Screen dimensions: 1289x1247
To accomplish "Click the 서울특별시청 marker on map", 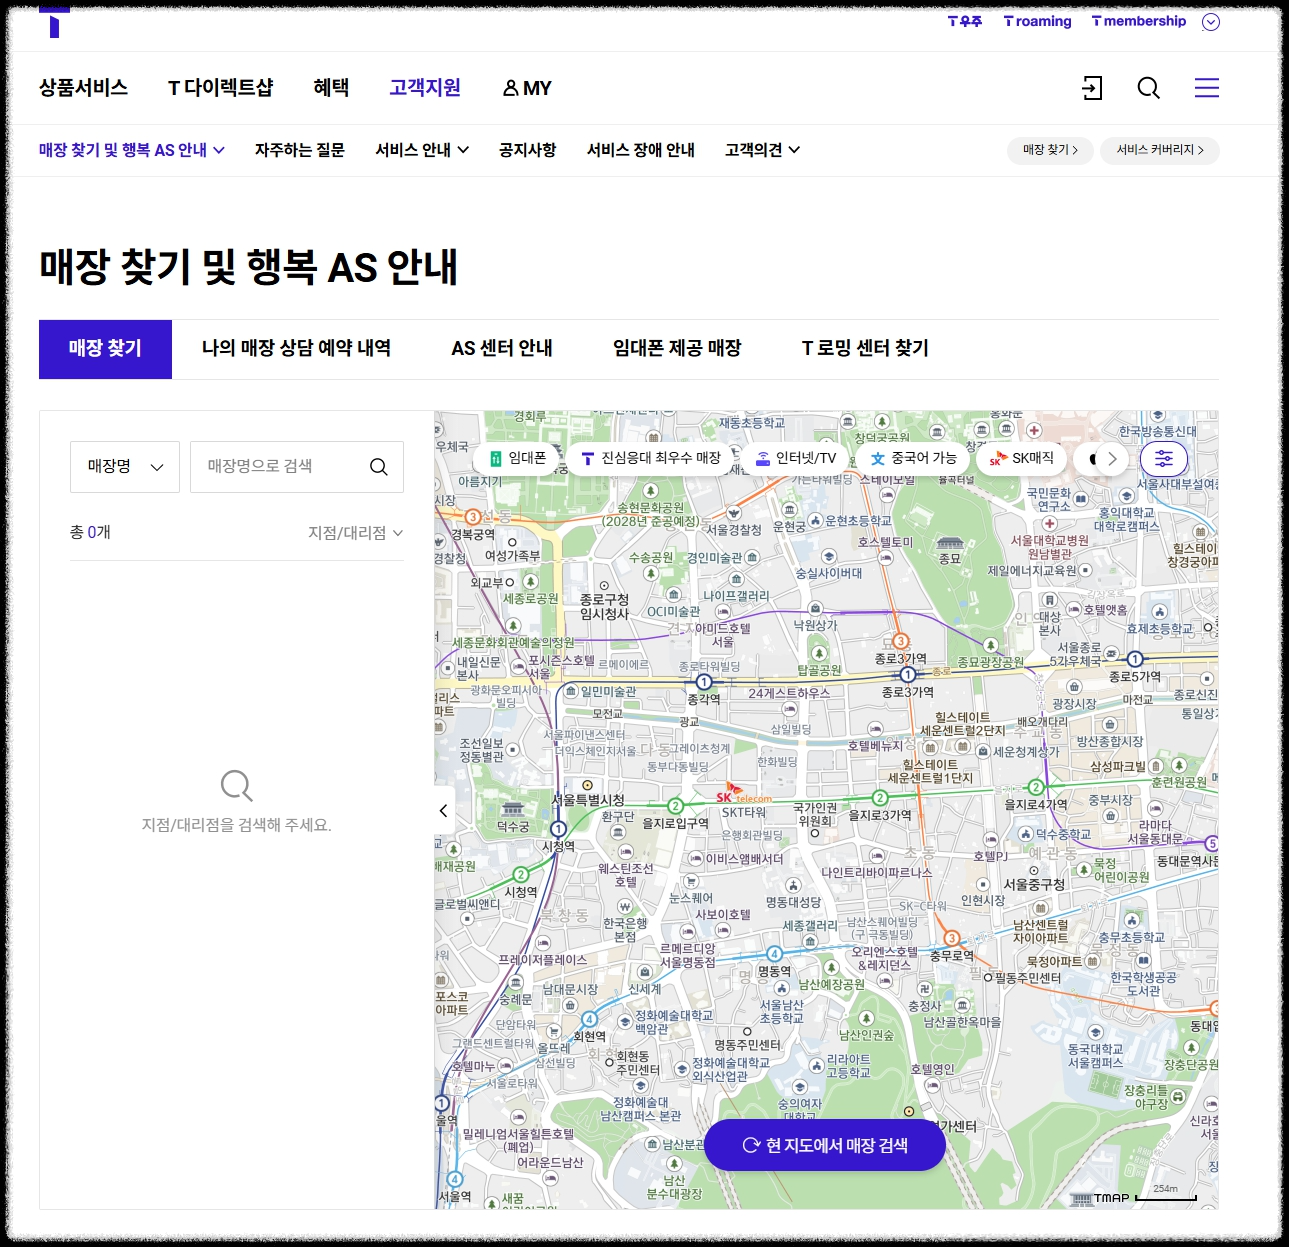I will click(x=588, y=785).
